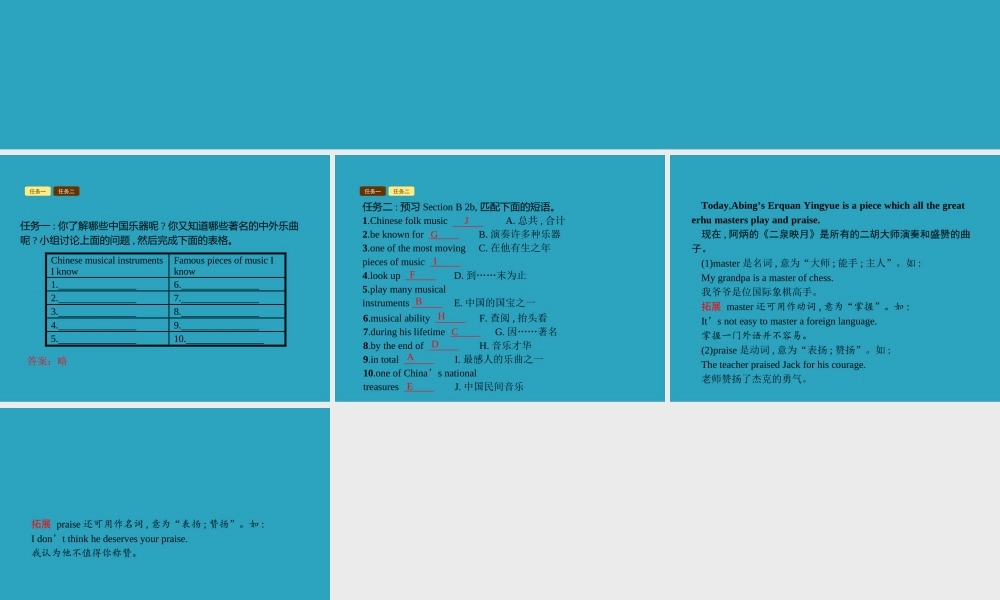Click option 'H. 音乐才华'
Image resolution: width=1000 pixels, height=600 pixels.
(x=505, y=346)
